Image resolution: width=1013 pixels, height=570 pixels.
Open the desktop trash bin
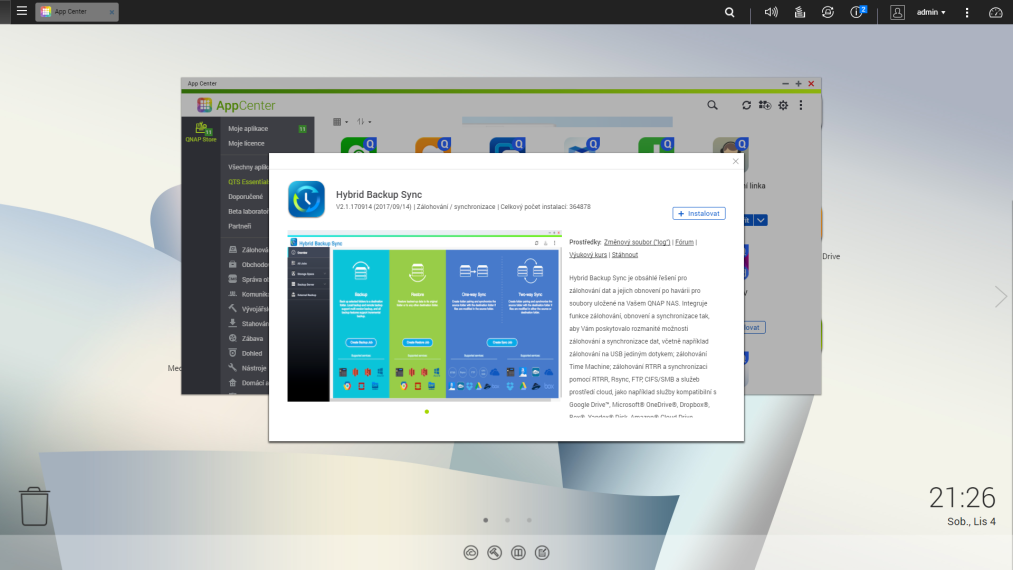click(34, 507)
